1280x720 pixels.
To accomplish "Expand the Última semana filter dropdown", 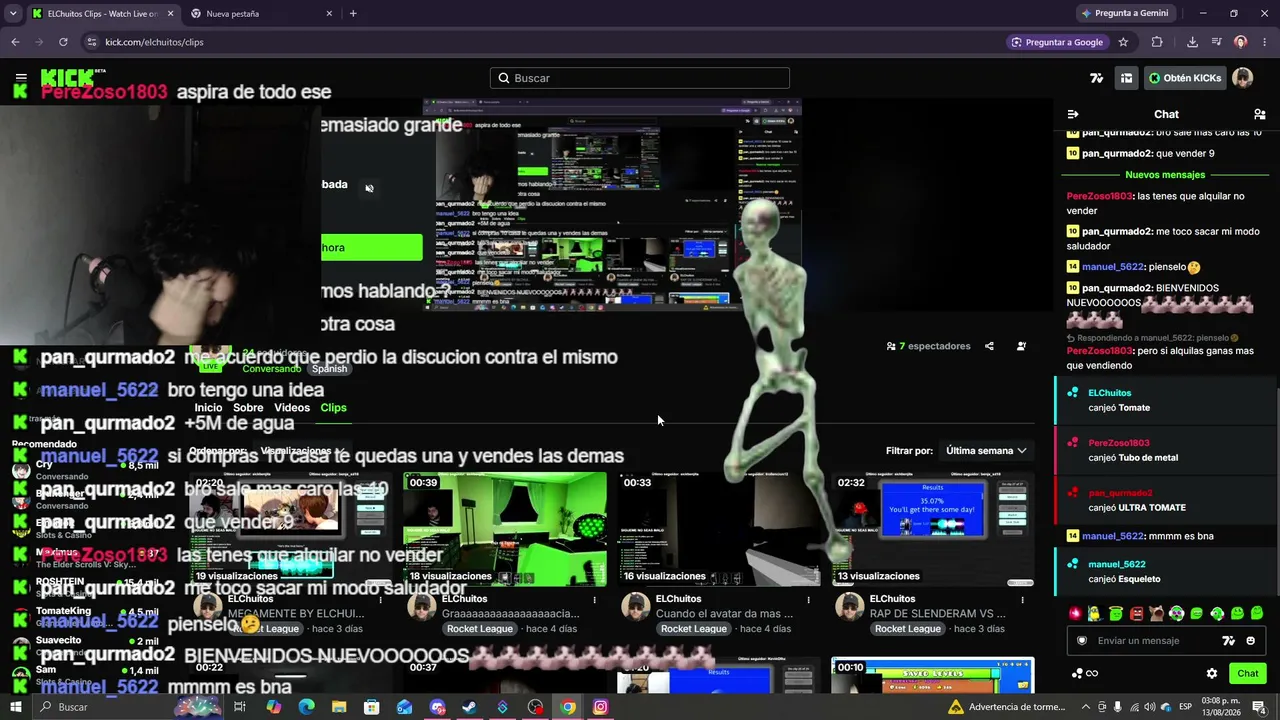I will pyautogui.click(x=986, y=451).
